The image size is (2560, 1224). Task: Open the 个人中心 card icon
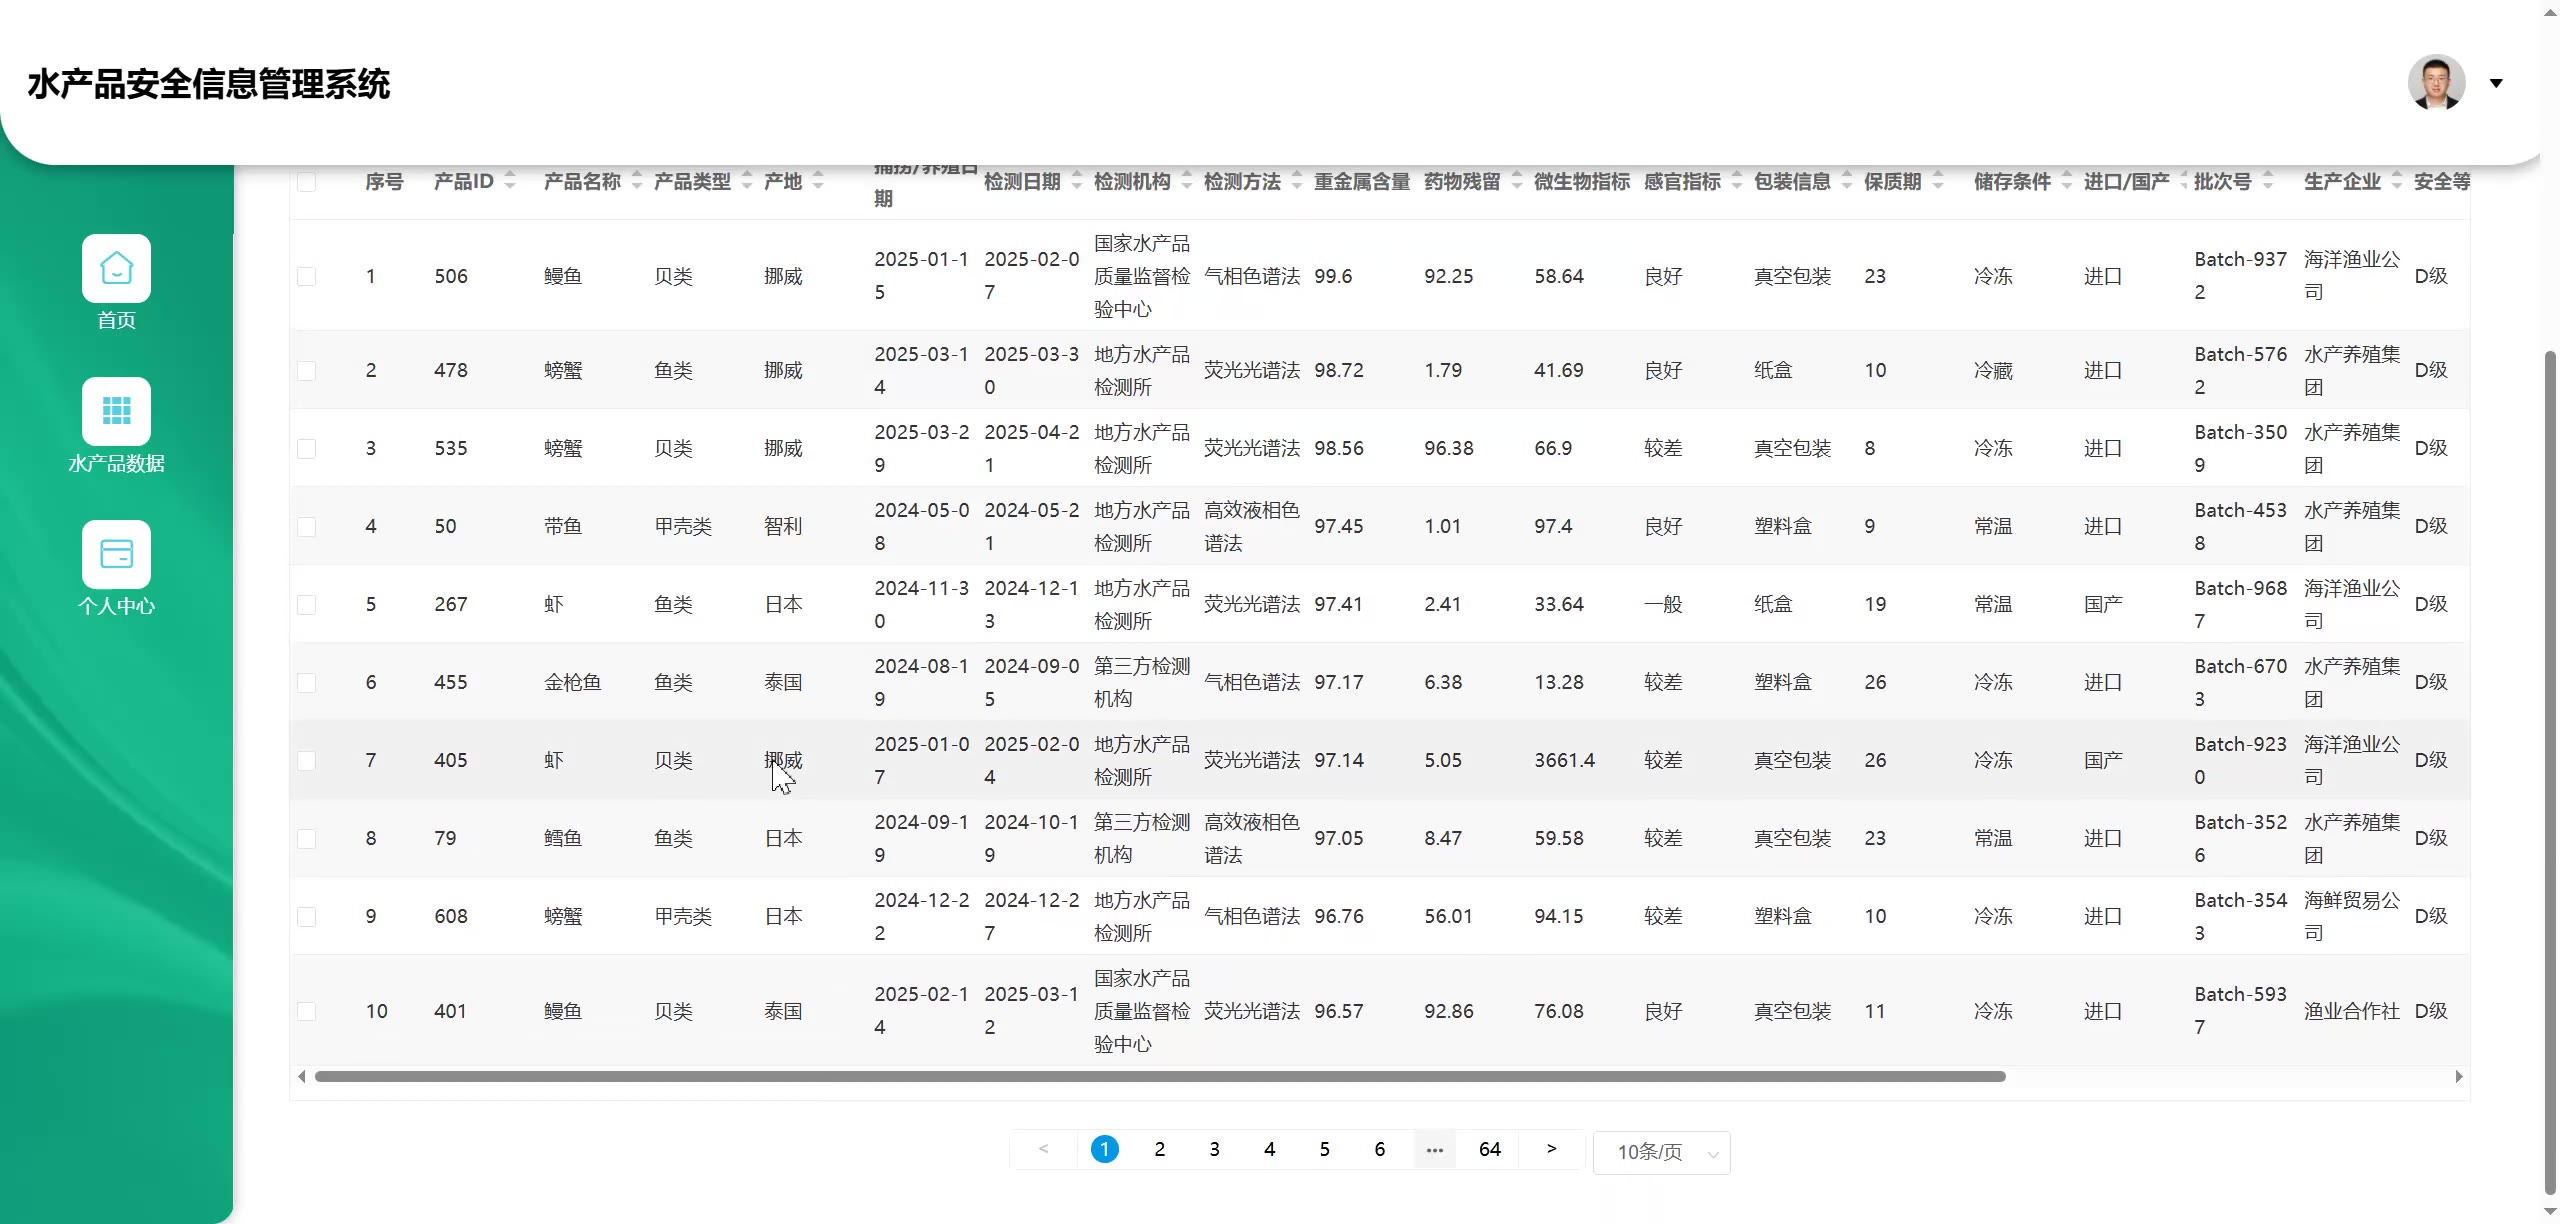tap(116, 554)
